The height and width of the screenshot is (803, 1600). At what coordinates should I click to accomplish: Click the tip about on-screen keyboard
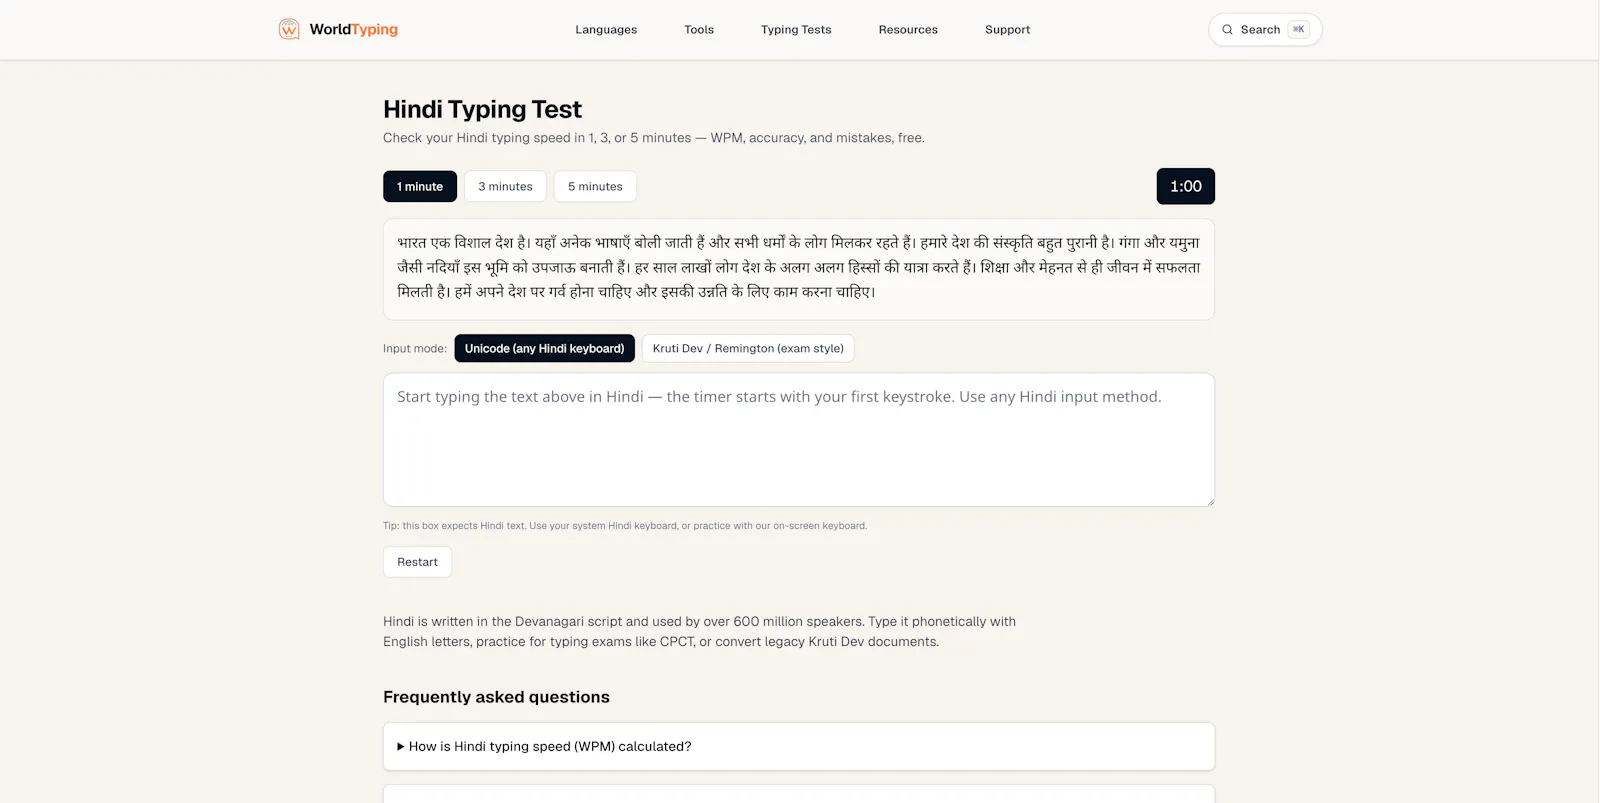pos(625,526)
